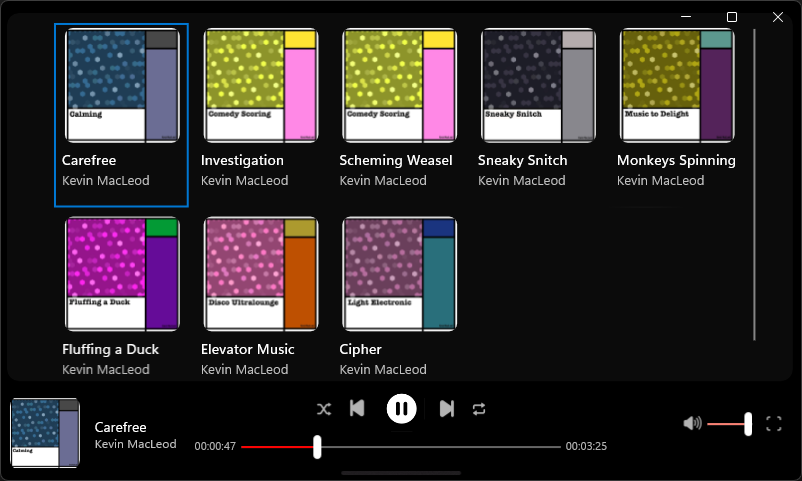Click now-playing Carefree title in player bar
This screenshot has width=802, height=481.
[x=121, y=427]
